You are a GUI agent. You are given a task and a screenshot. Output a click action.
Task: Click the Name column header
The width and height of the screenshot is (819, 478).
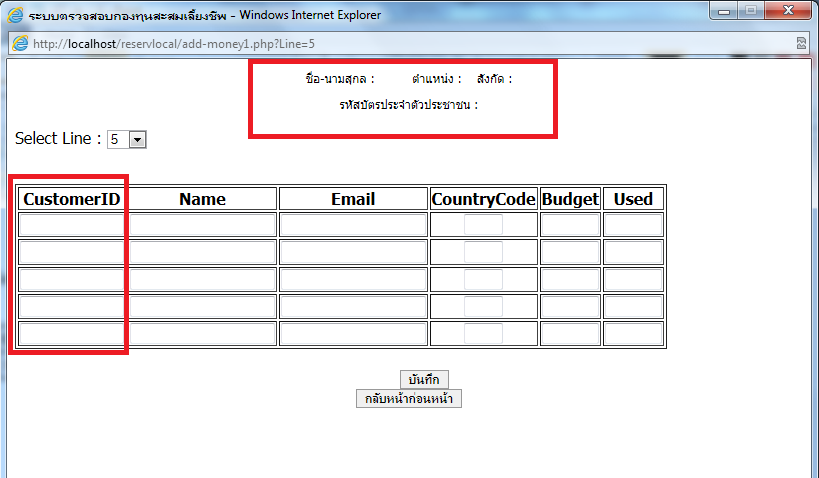click(202, 199)
